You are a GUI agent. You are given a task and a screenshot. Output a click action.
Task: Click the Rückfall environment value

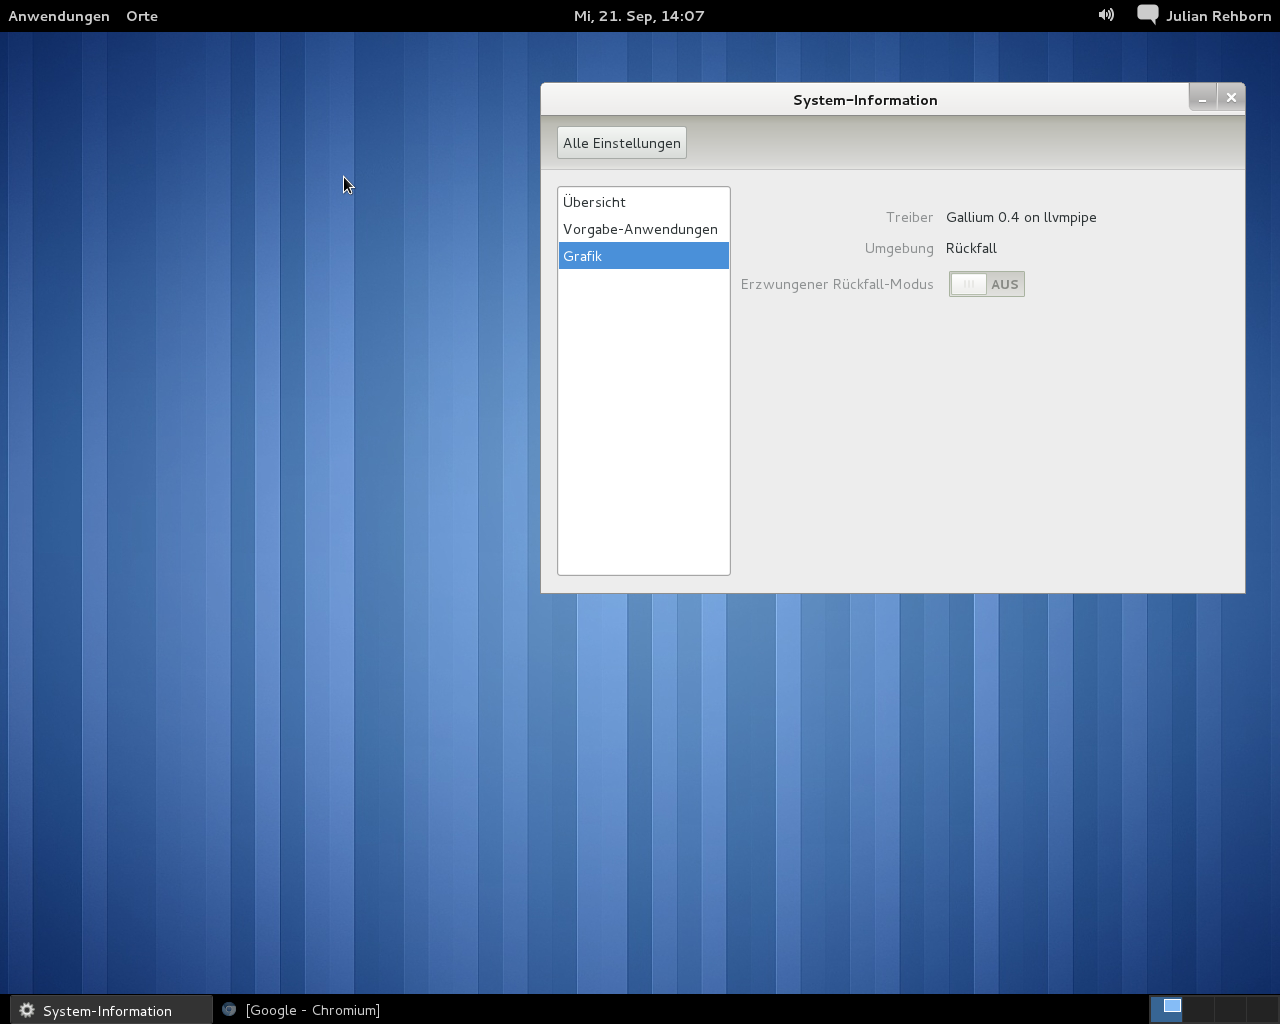click(x=971, y=248)
